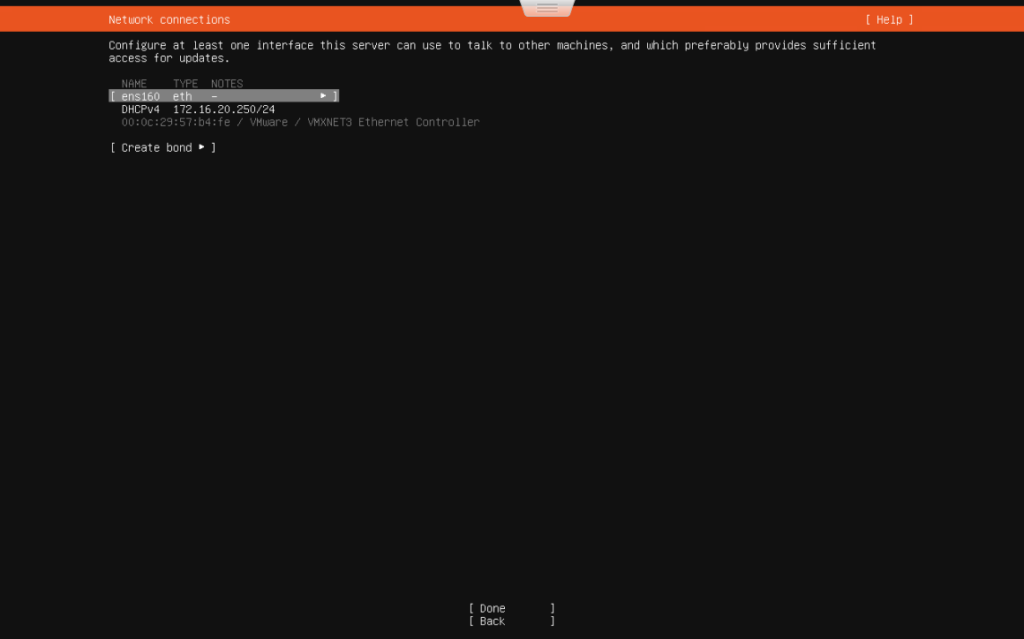This screenshot has width=1024, height=639.
Task: Click the TYPE column header
Action: [x=185, y=83]
